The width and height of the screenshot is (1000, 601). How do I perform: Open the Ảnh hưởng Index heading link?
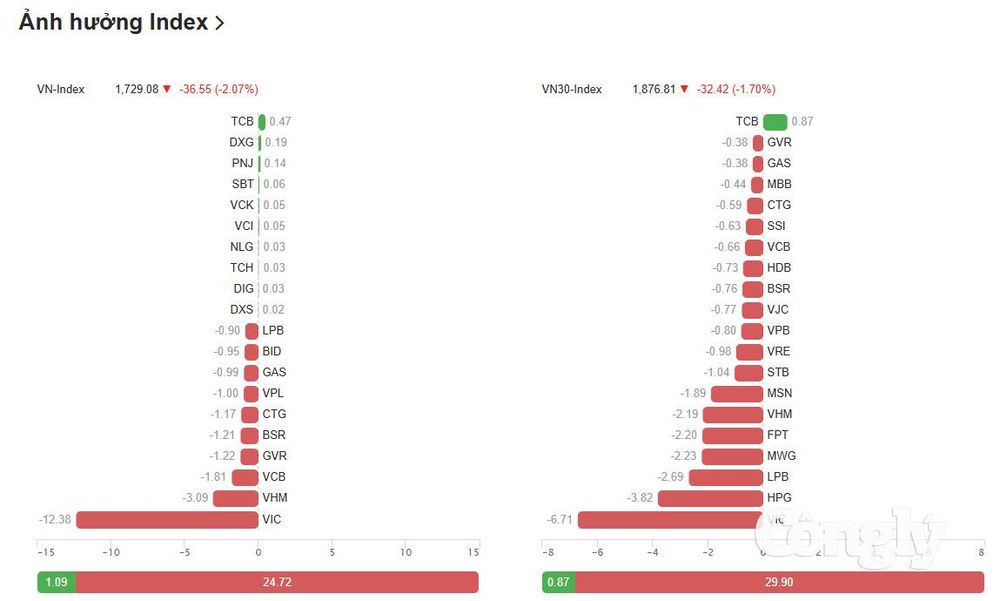pyautogui.click(x=114, y=22)
